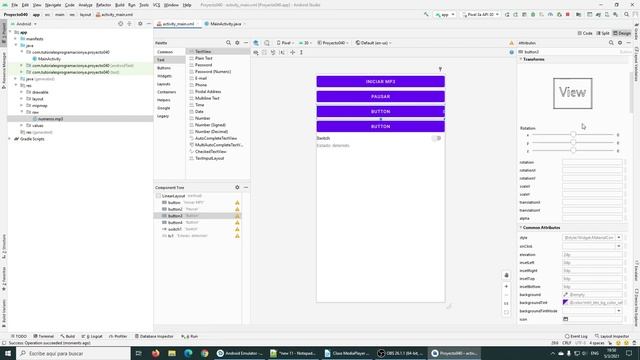Select button4 in Component Tree
The image size is (640, 360).
(175, 222)
